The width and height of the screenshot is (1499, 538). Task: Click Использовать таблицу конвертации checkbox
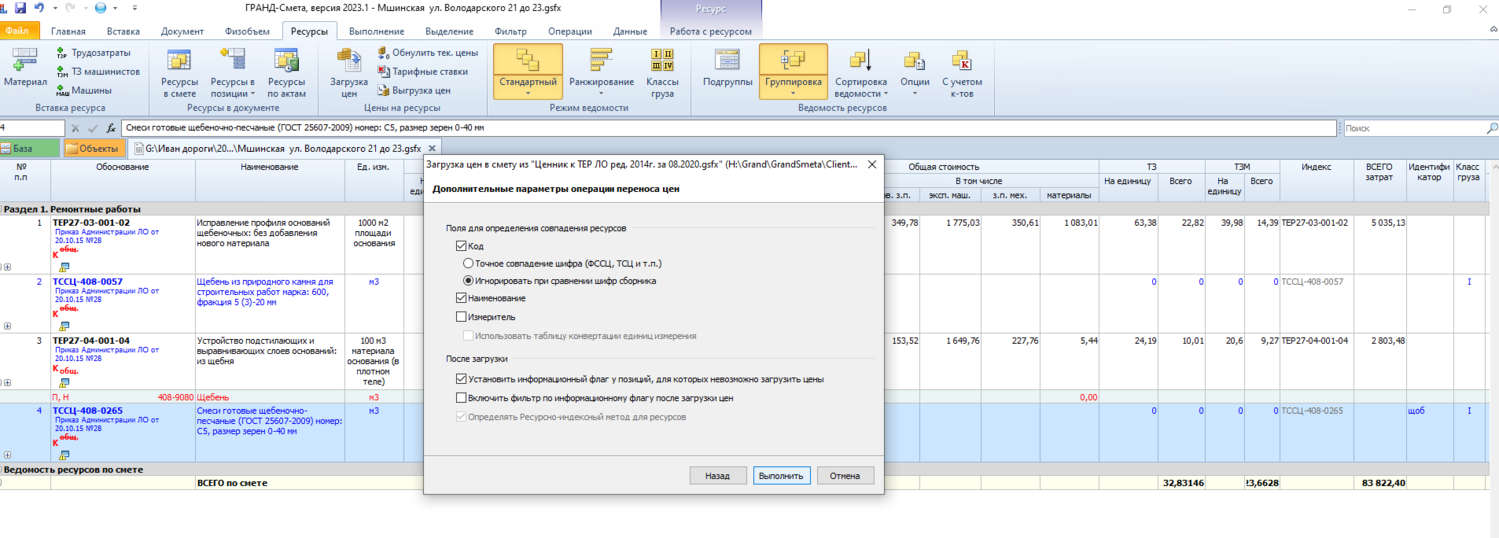[468, 336]
